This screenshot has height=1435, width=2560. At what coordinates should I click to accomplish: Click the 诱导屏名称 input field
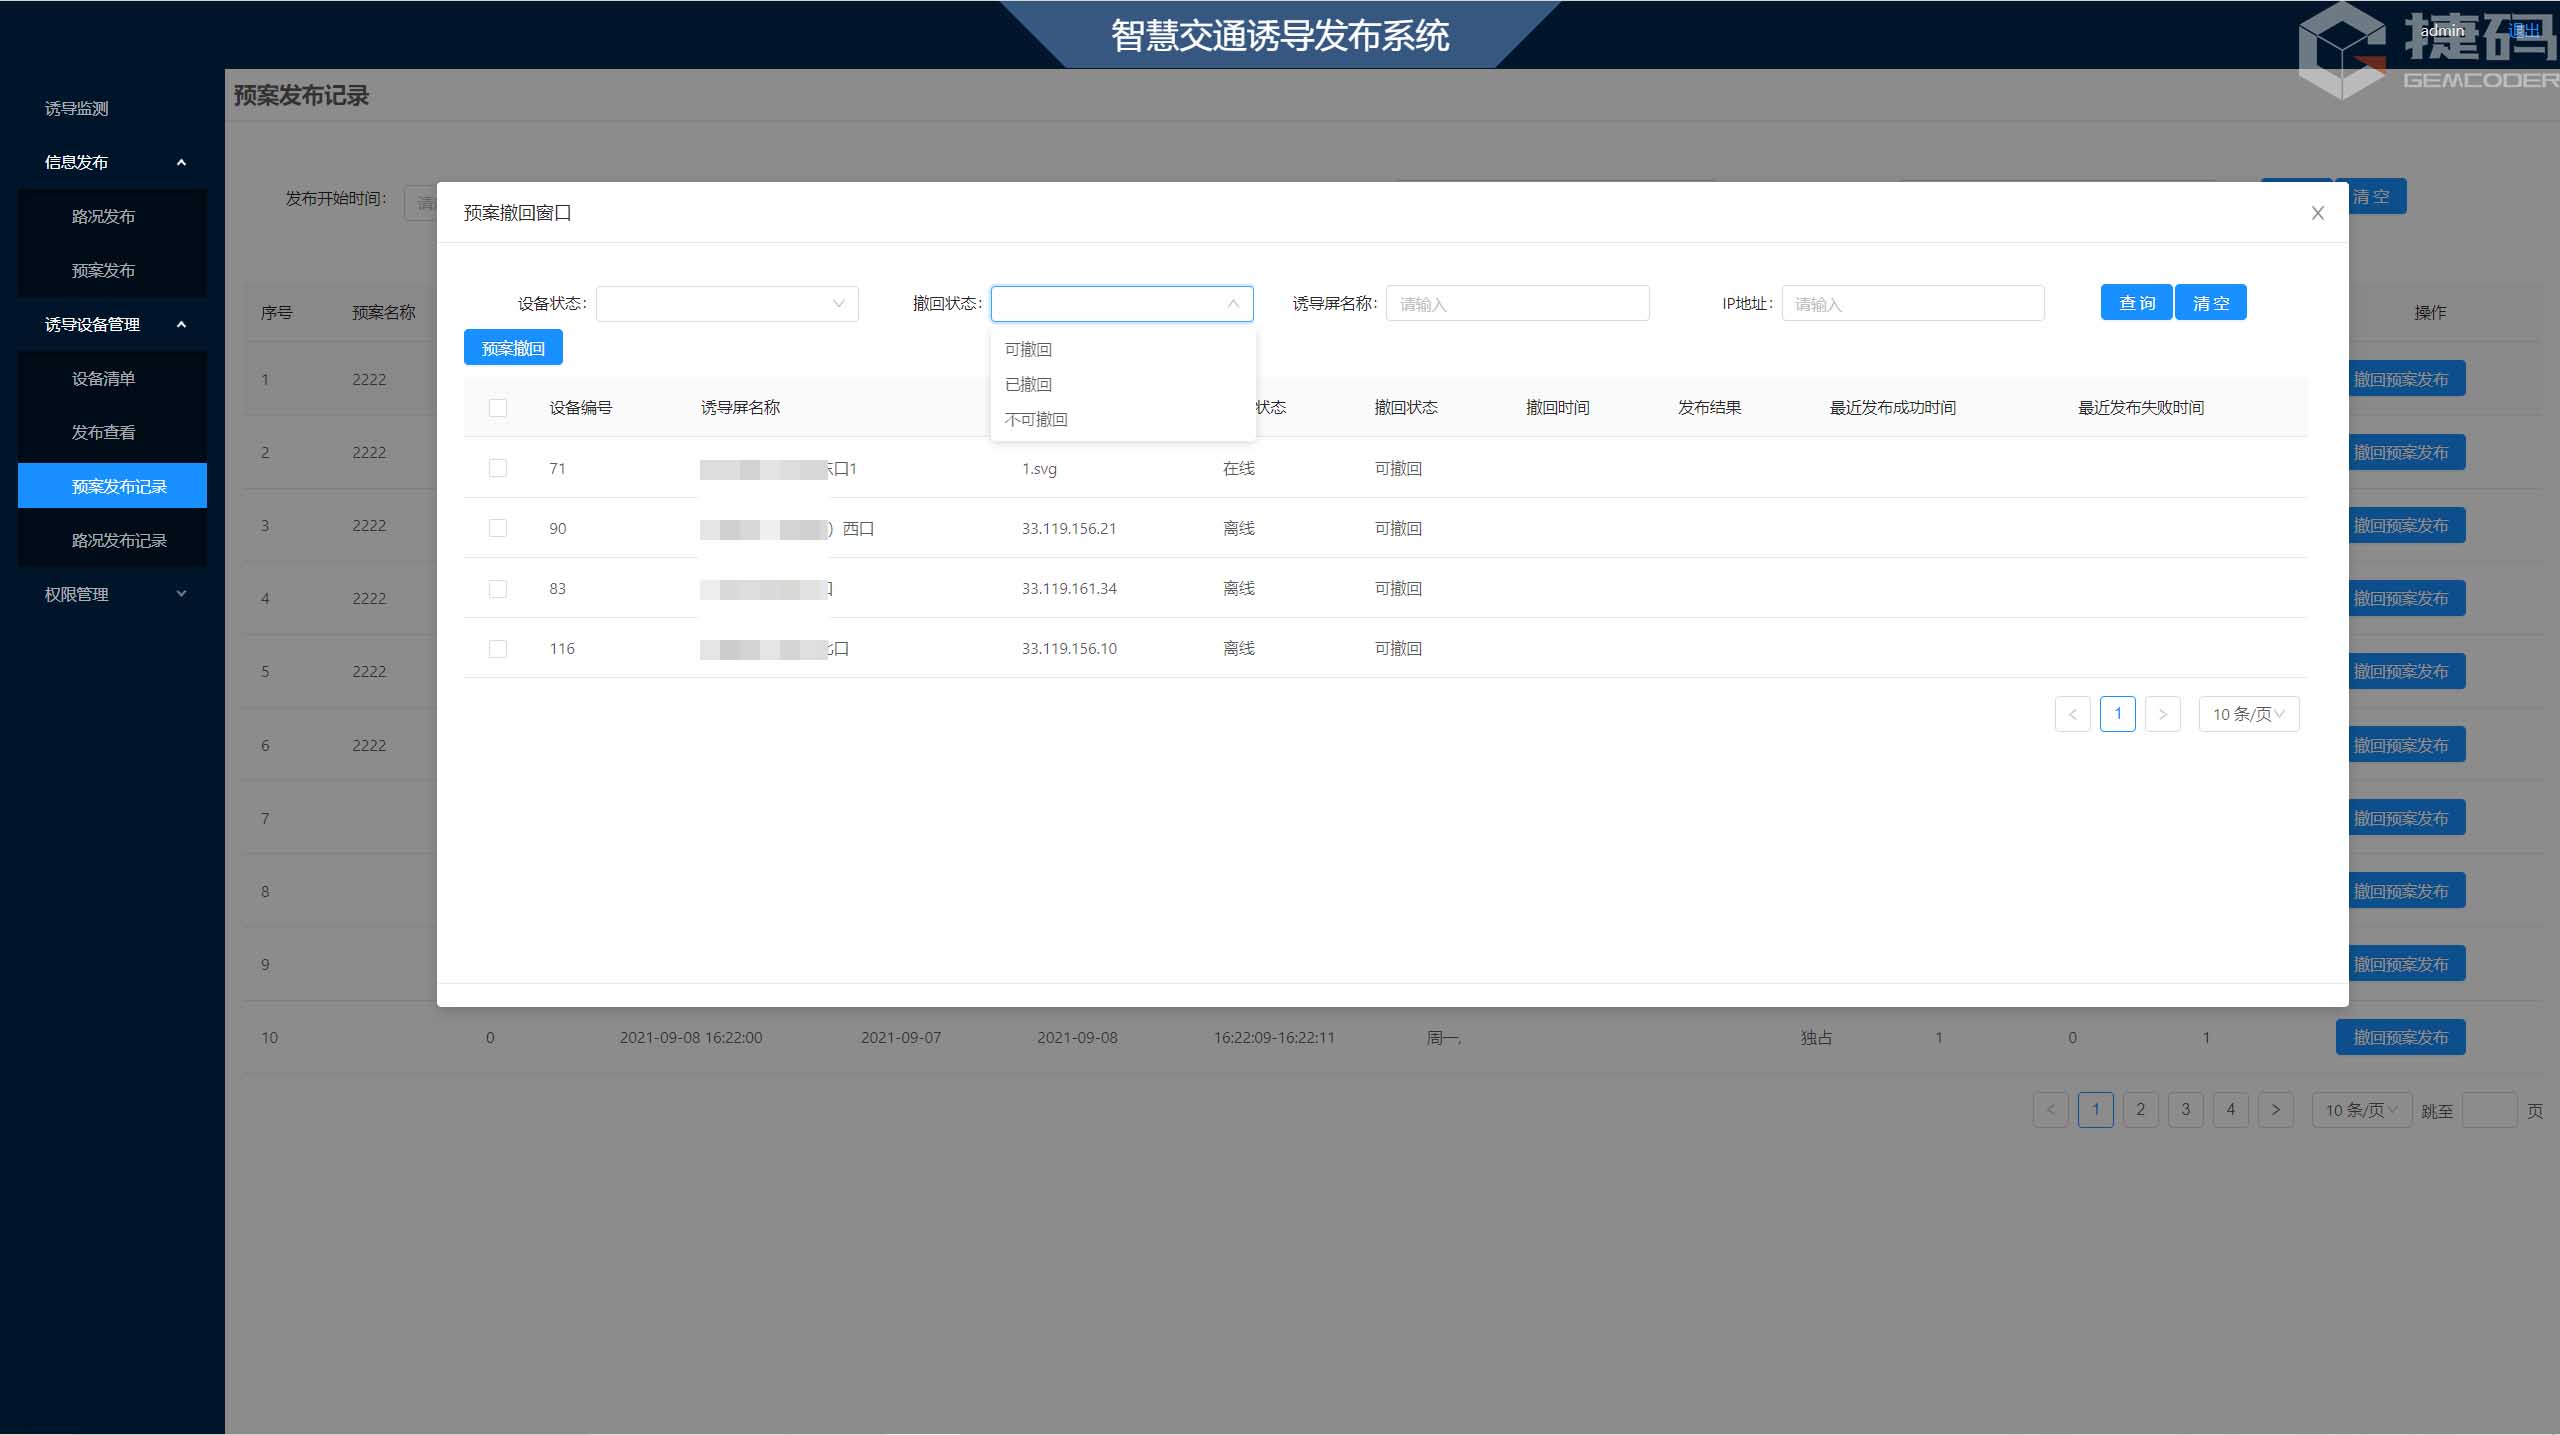click(1517, 304)
